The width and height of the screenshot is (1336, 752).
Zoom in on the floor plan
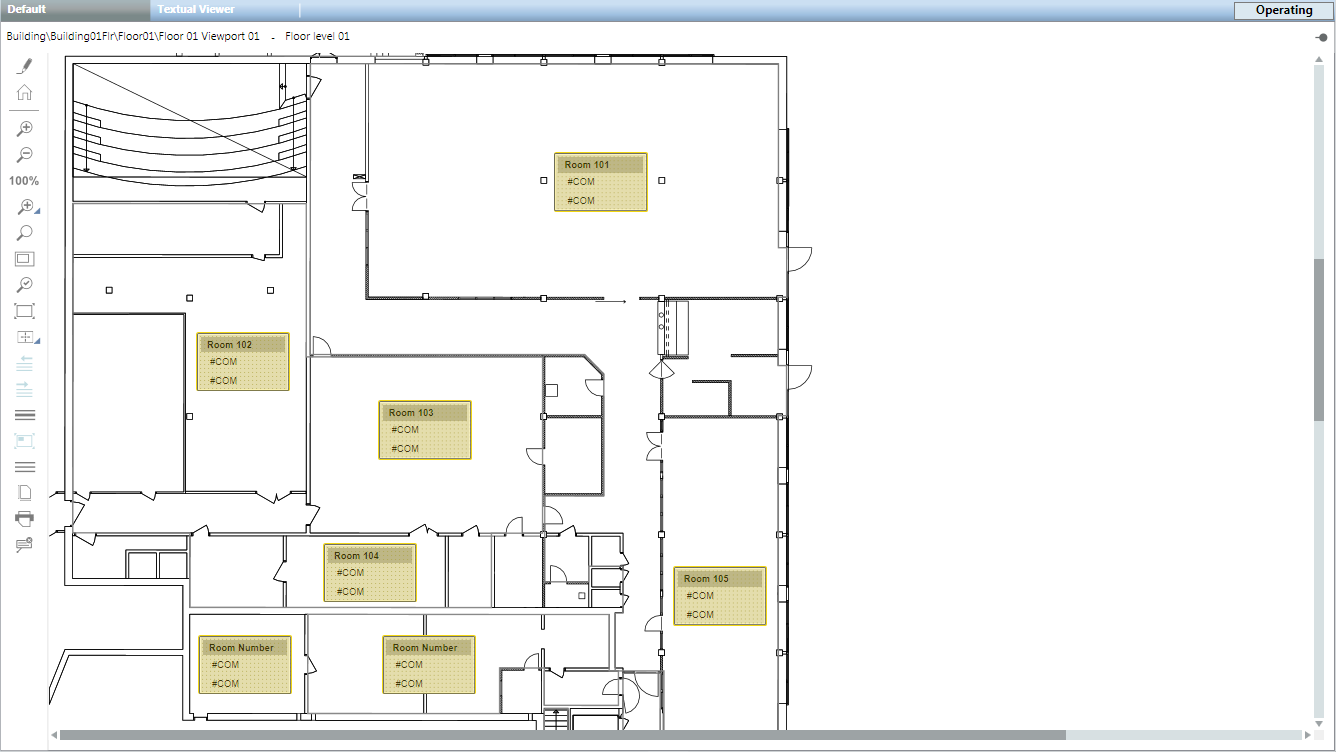point(24,127)
